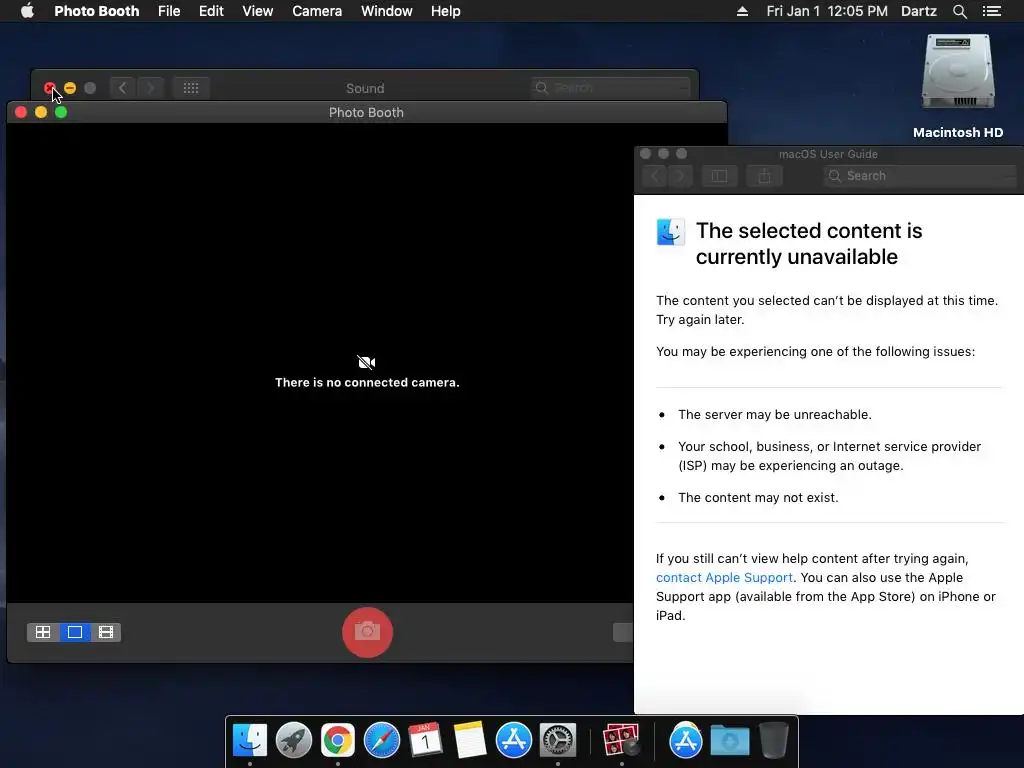Viewport: 1024px width, 768px height.
Task: Toggle sidebar in macOS User Guide
Action: coord(719,176)
